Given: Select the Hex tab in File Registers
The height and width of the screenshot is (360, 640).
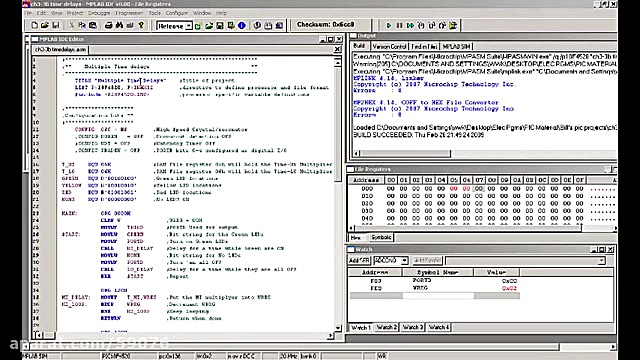Looking at the screenshot, I should (356, 237).
